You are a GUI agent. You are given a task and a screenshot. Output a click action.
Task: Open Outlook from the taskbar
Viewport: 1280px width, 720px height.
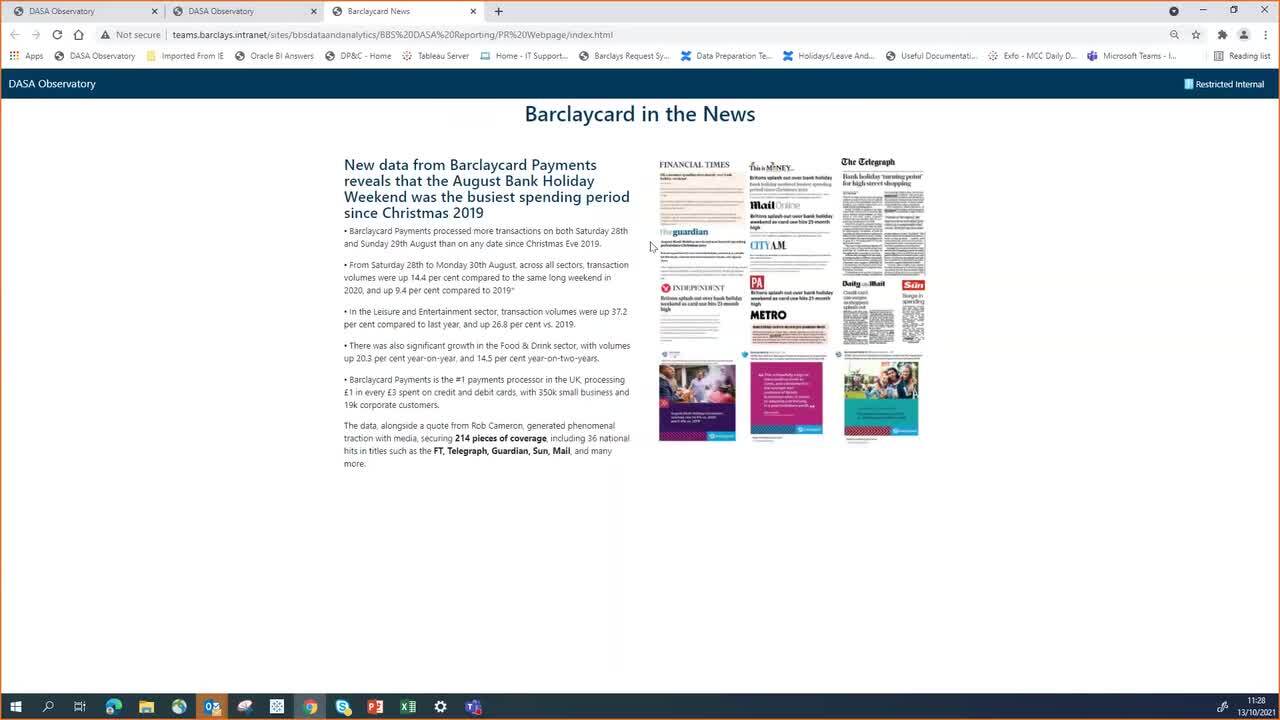pyautogui.click(x=212, y=707)
